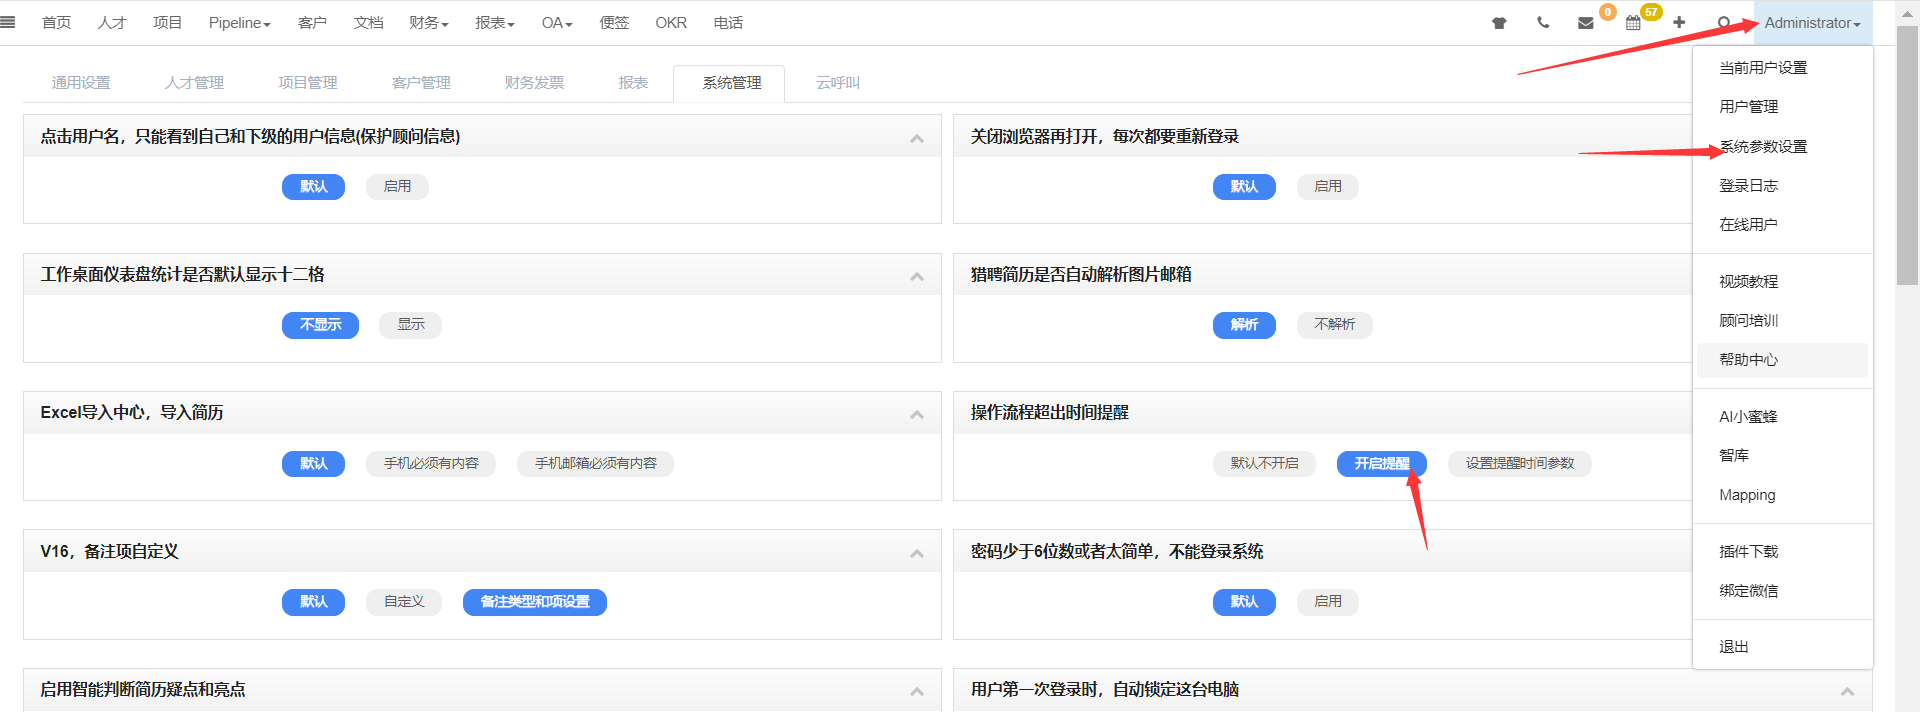
Task: Collapse the 点击用户名 panel chevron
Action: (917, 138)
